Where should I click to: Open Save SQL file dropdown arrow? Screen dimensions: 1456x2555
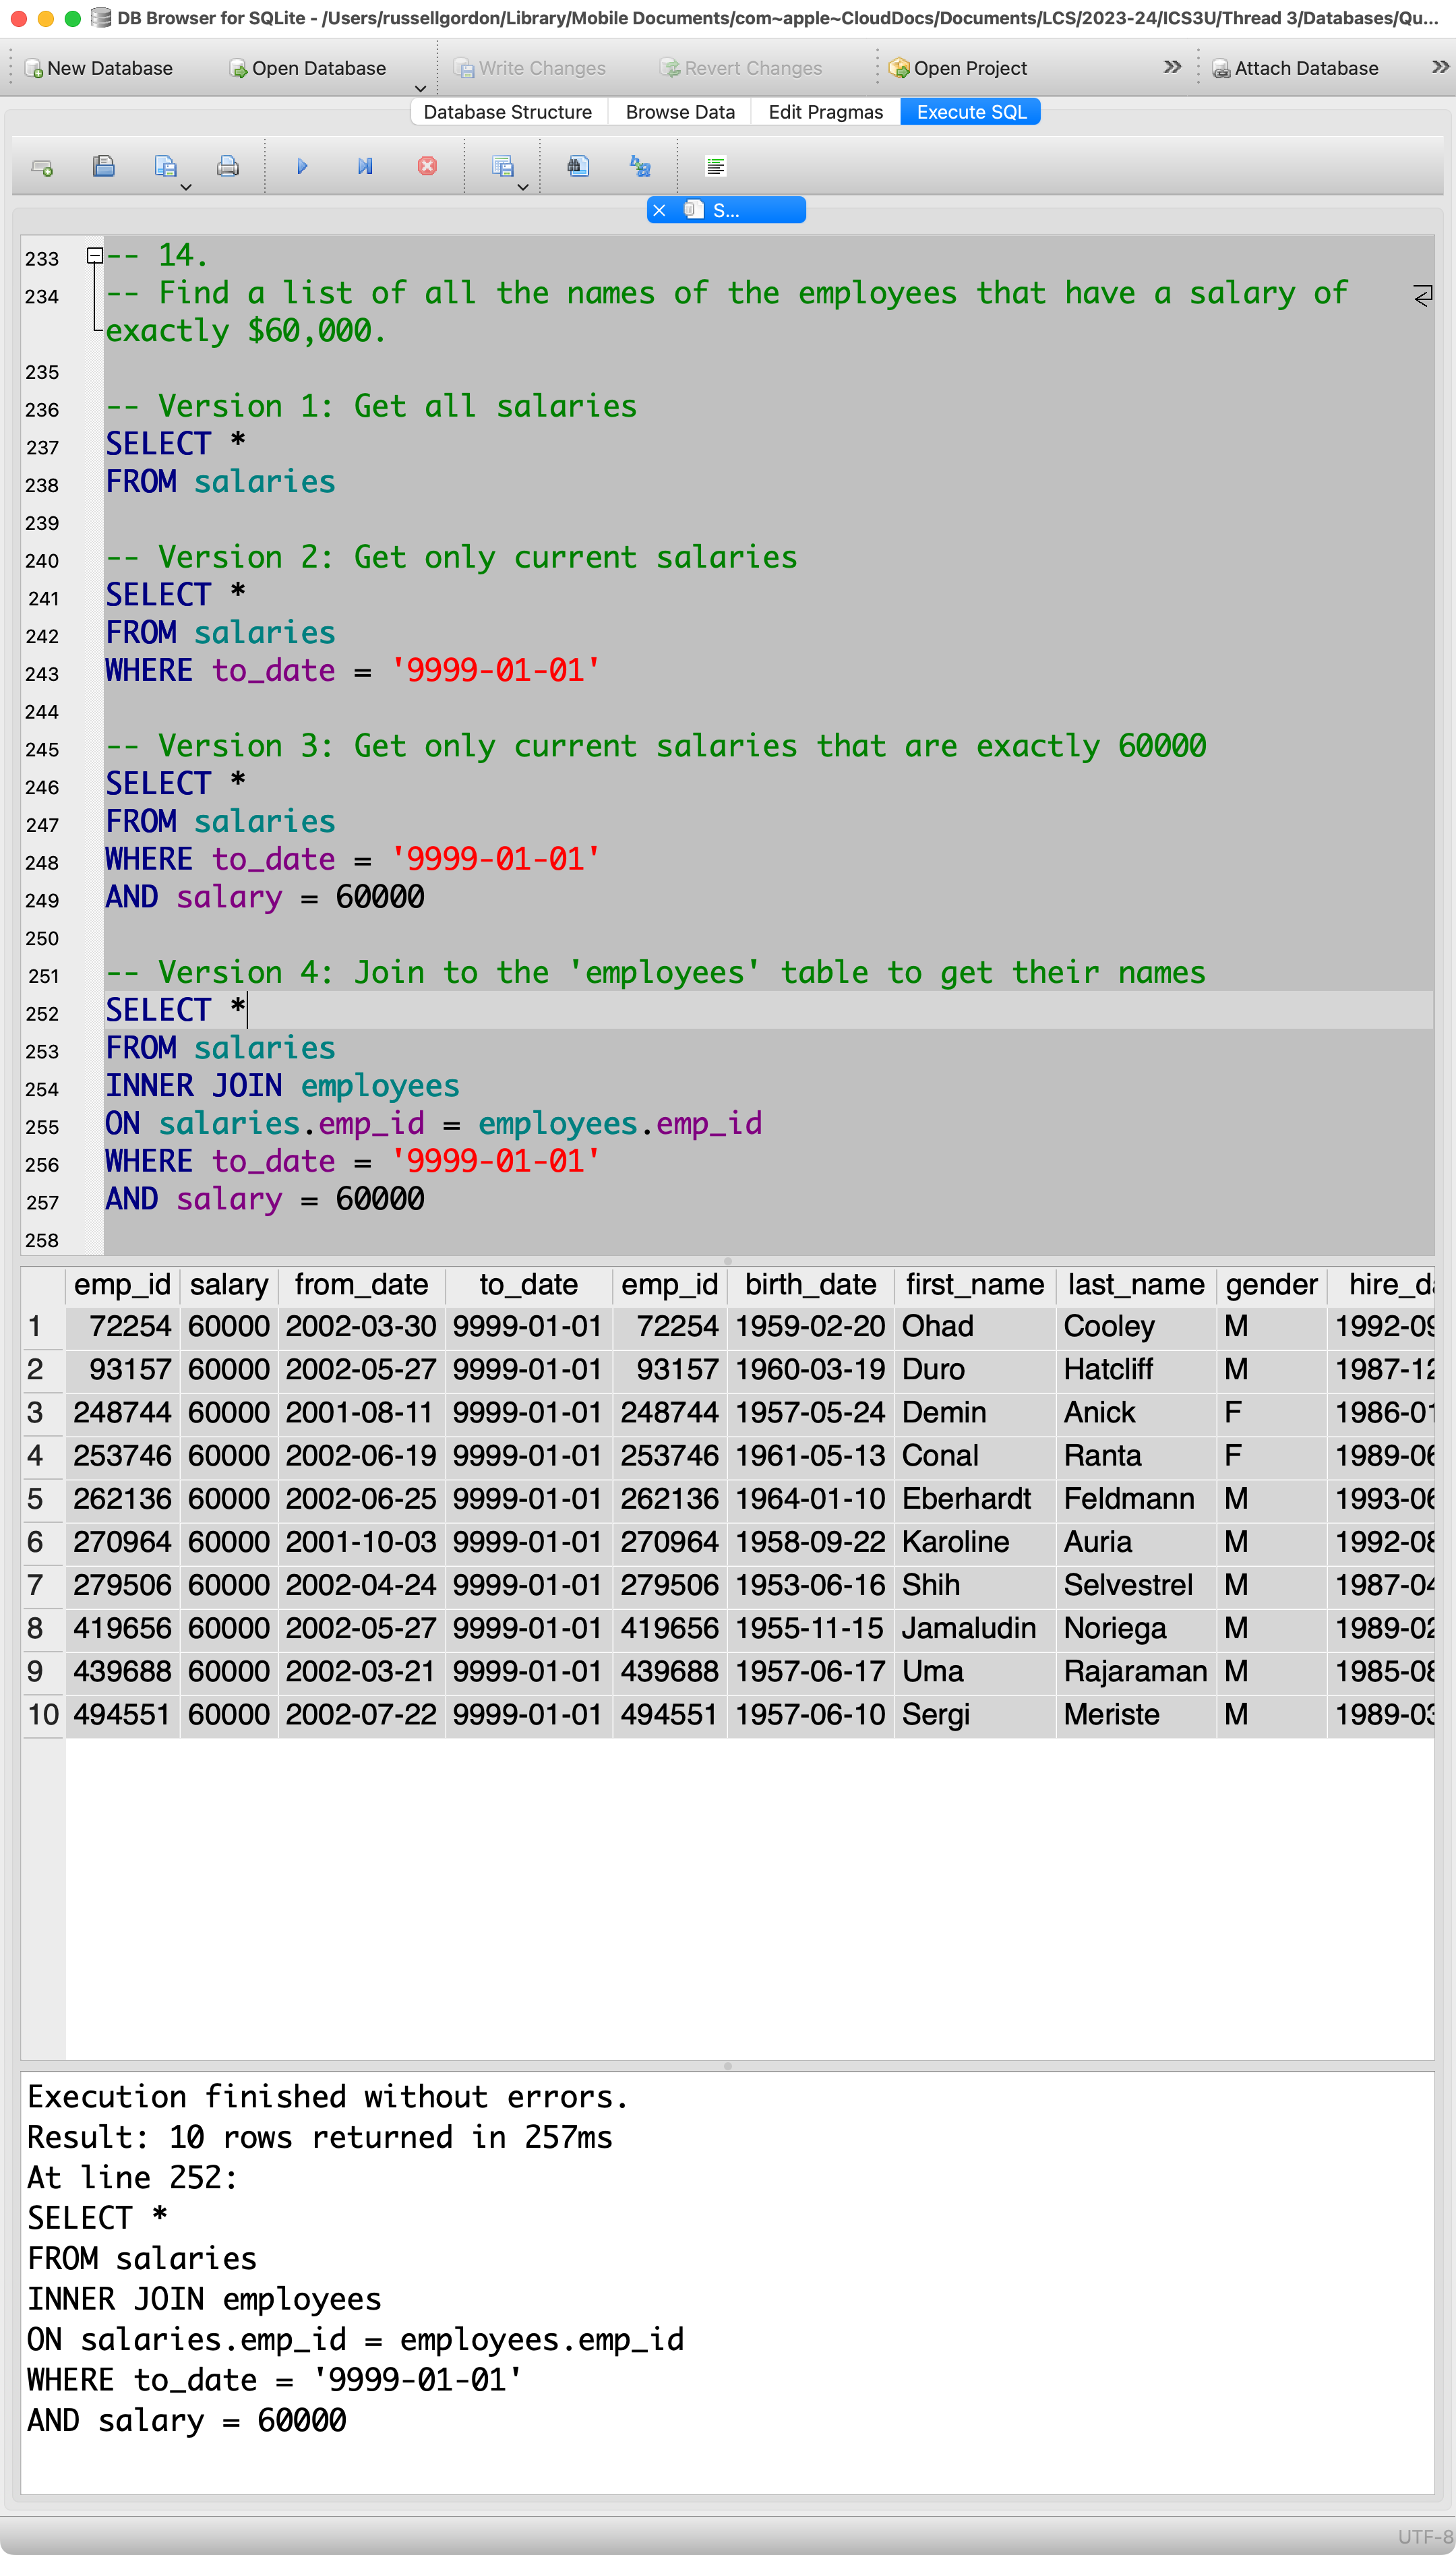pyautogui.click(x=186, y=187)
